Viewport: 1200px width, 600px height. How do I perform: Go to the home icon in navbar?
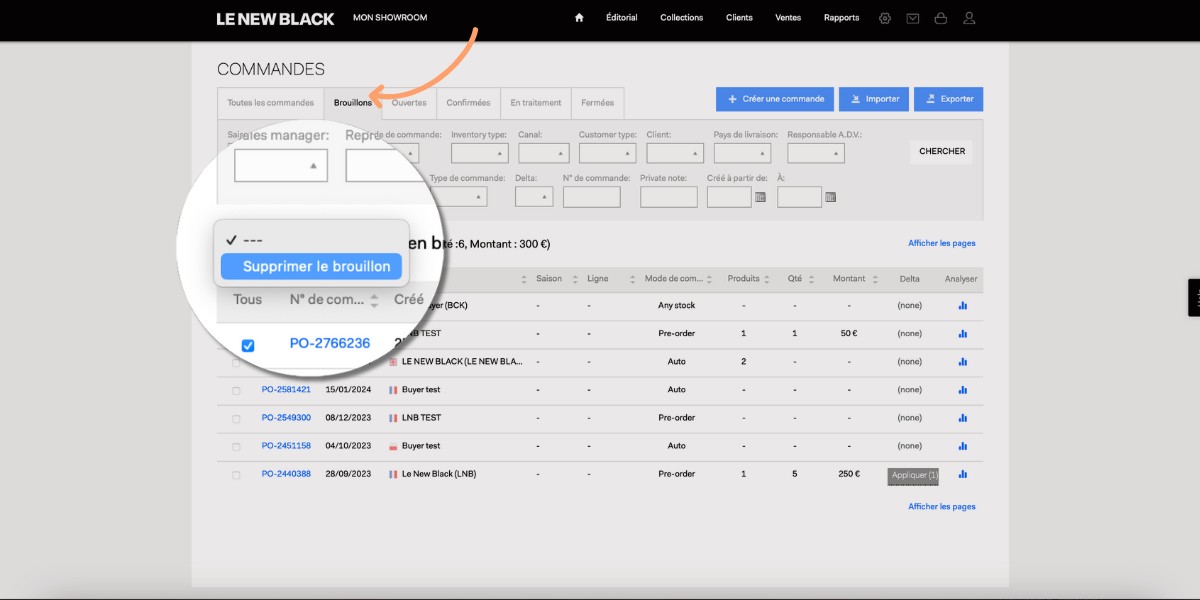point(579,18)
